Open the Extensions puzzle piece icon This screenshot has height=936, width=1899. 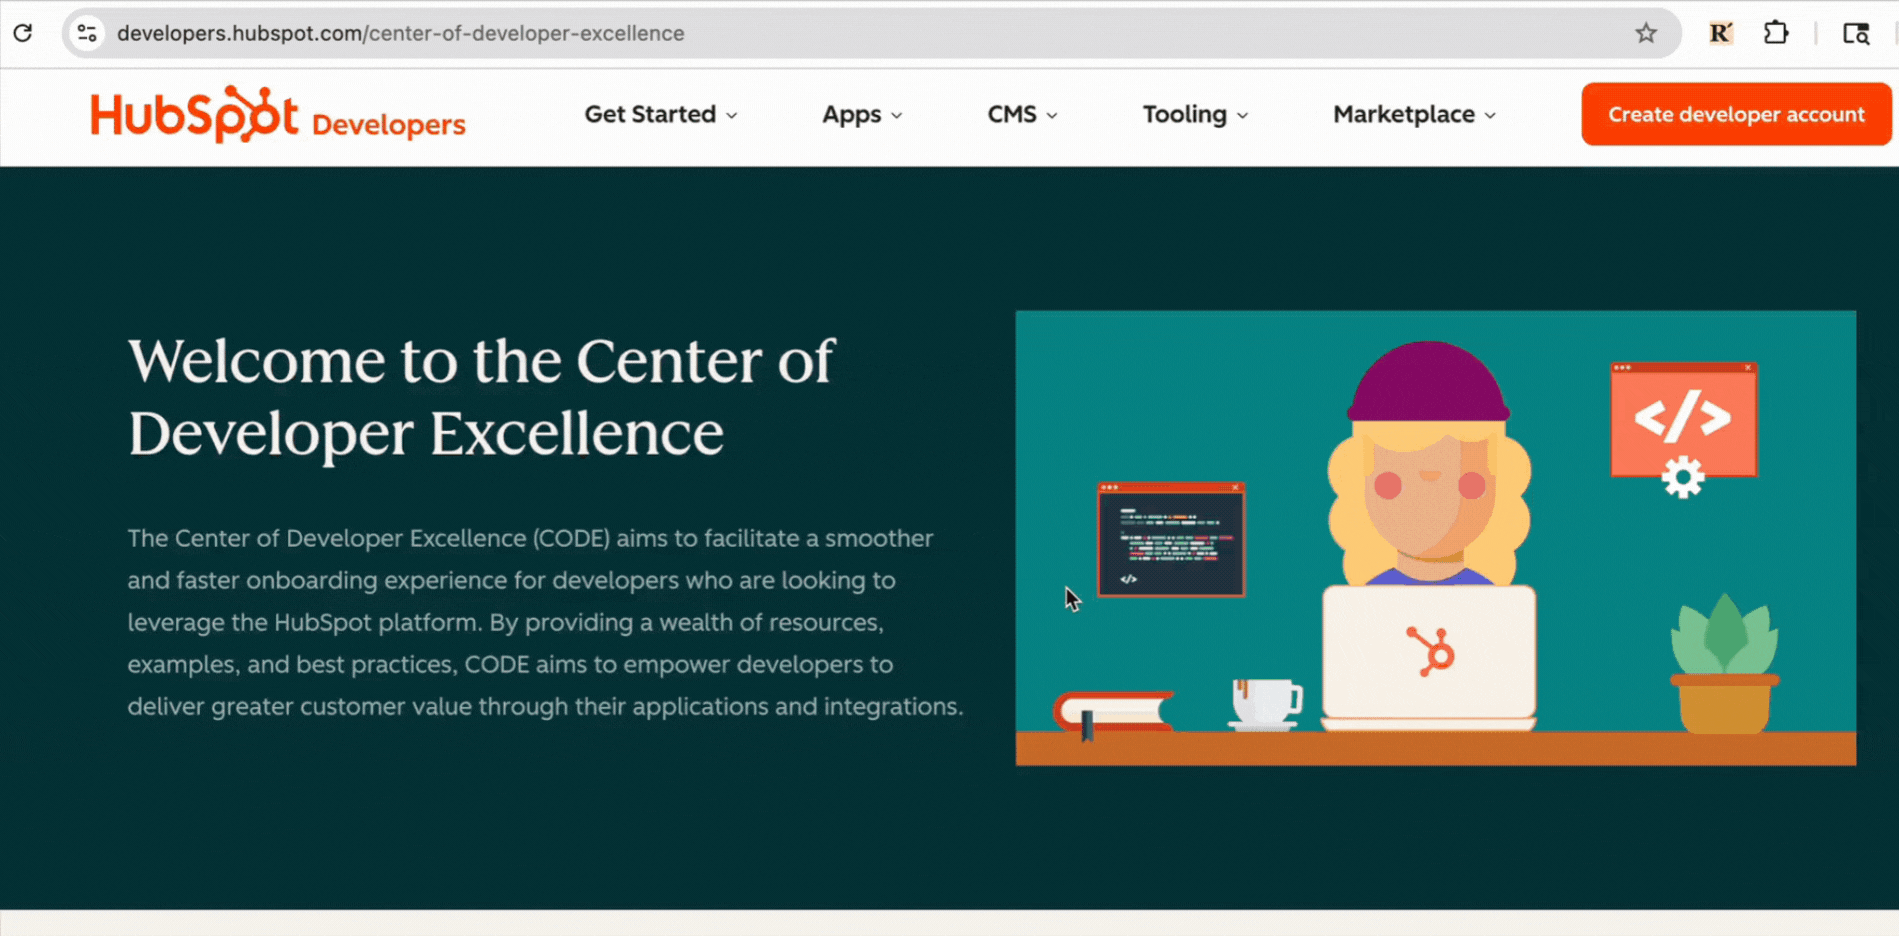coord(1776,33)
